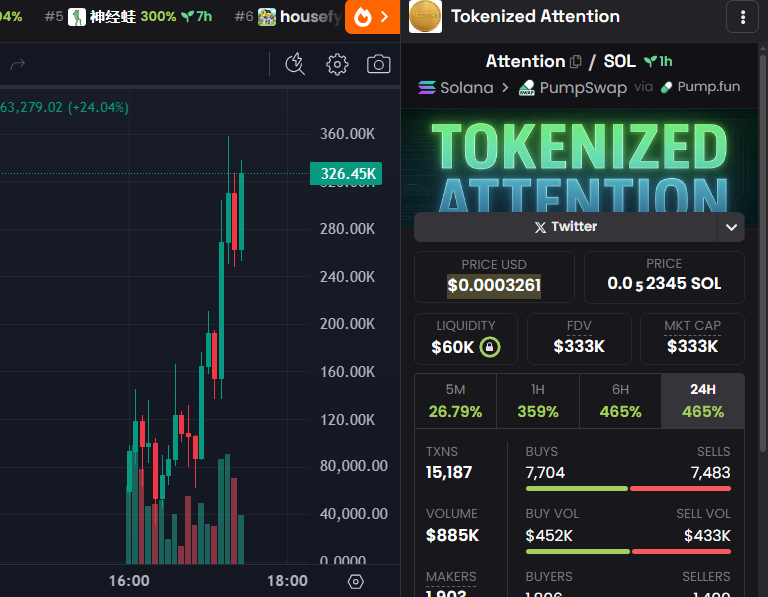Click the PumpSwap DEX link
This screenshot has height=597, width=768.
(x=573, y=88)
